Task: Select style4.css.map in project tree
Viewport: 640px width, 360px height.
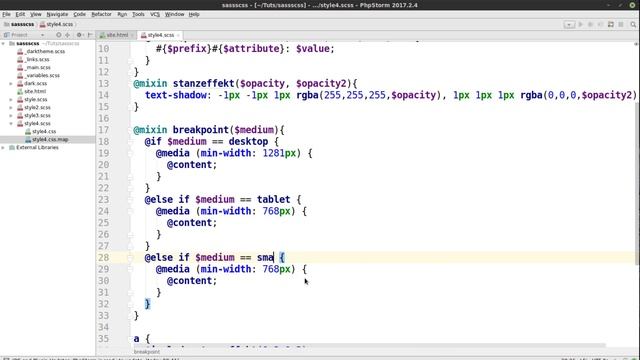Action: pyautogui.click(x=50, y=140)
